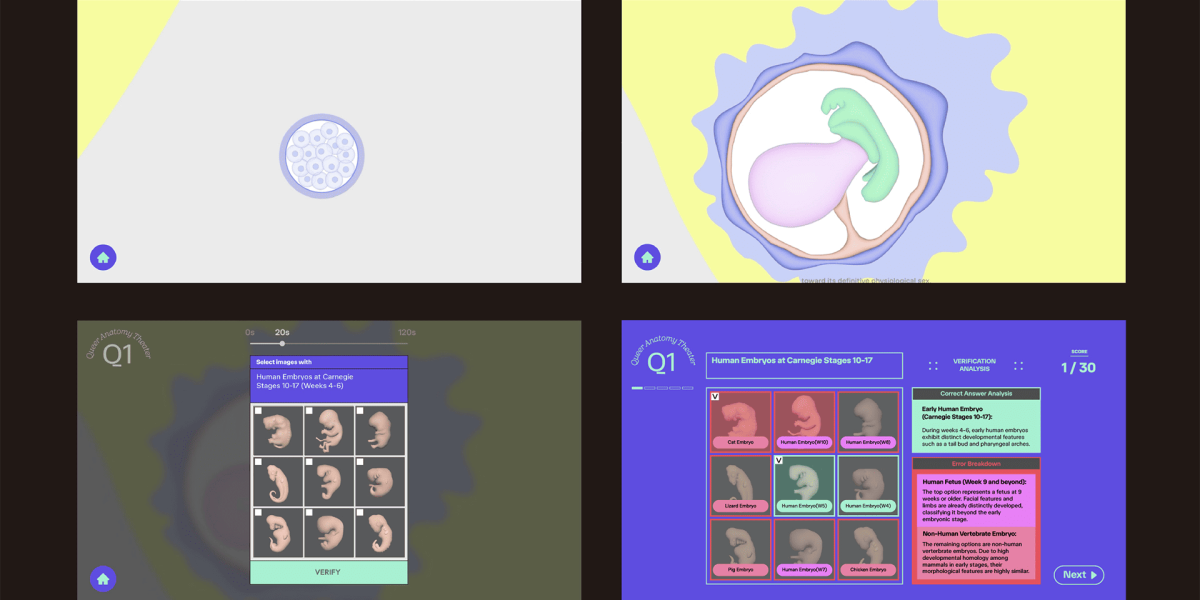Tick the checkbox on the center quiz image
Viewport: 1200px width, 600px height.
(309, 462)
